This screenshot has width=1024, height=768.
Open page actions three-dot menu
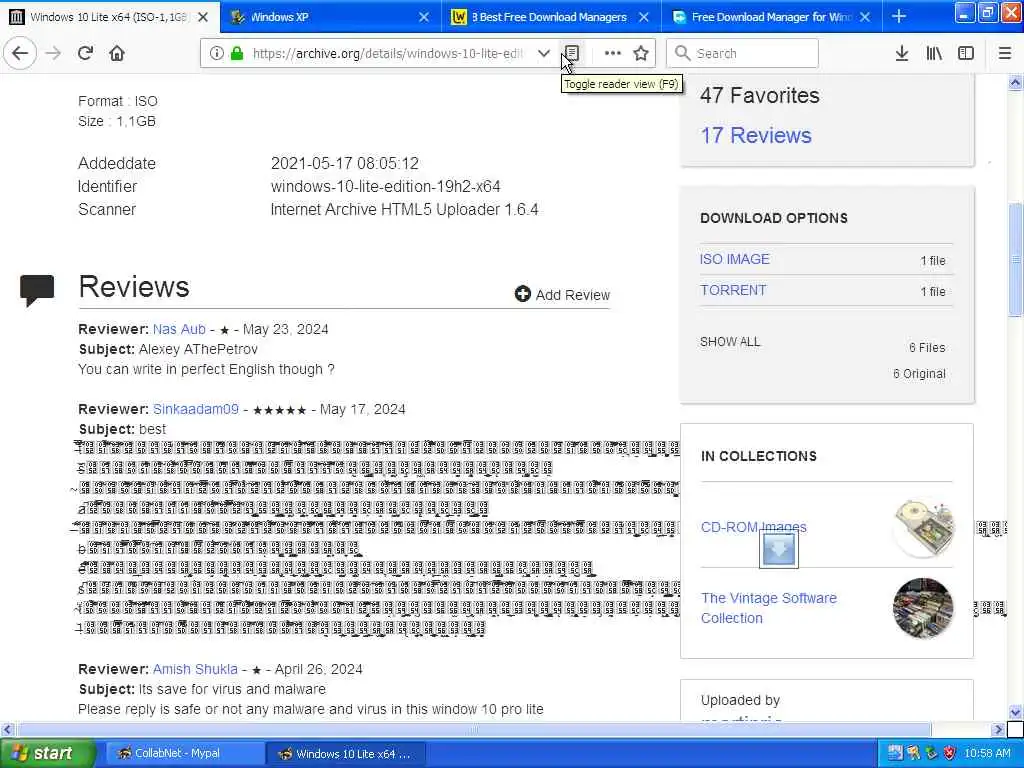pyautogui.click(x=613, y=53)
